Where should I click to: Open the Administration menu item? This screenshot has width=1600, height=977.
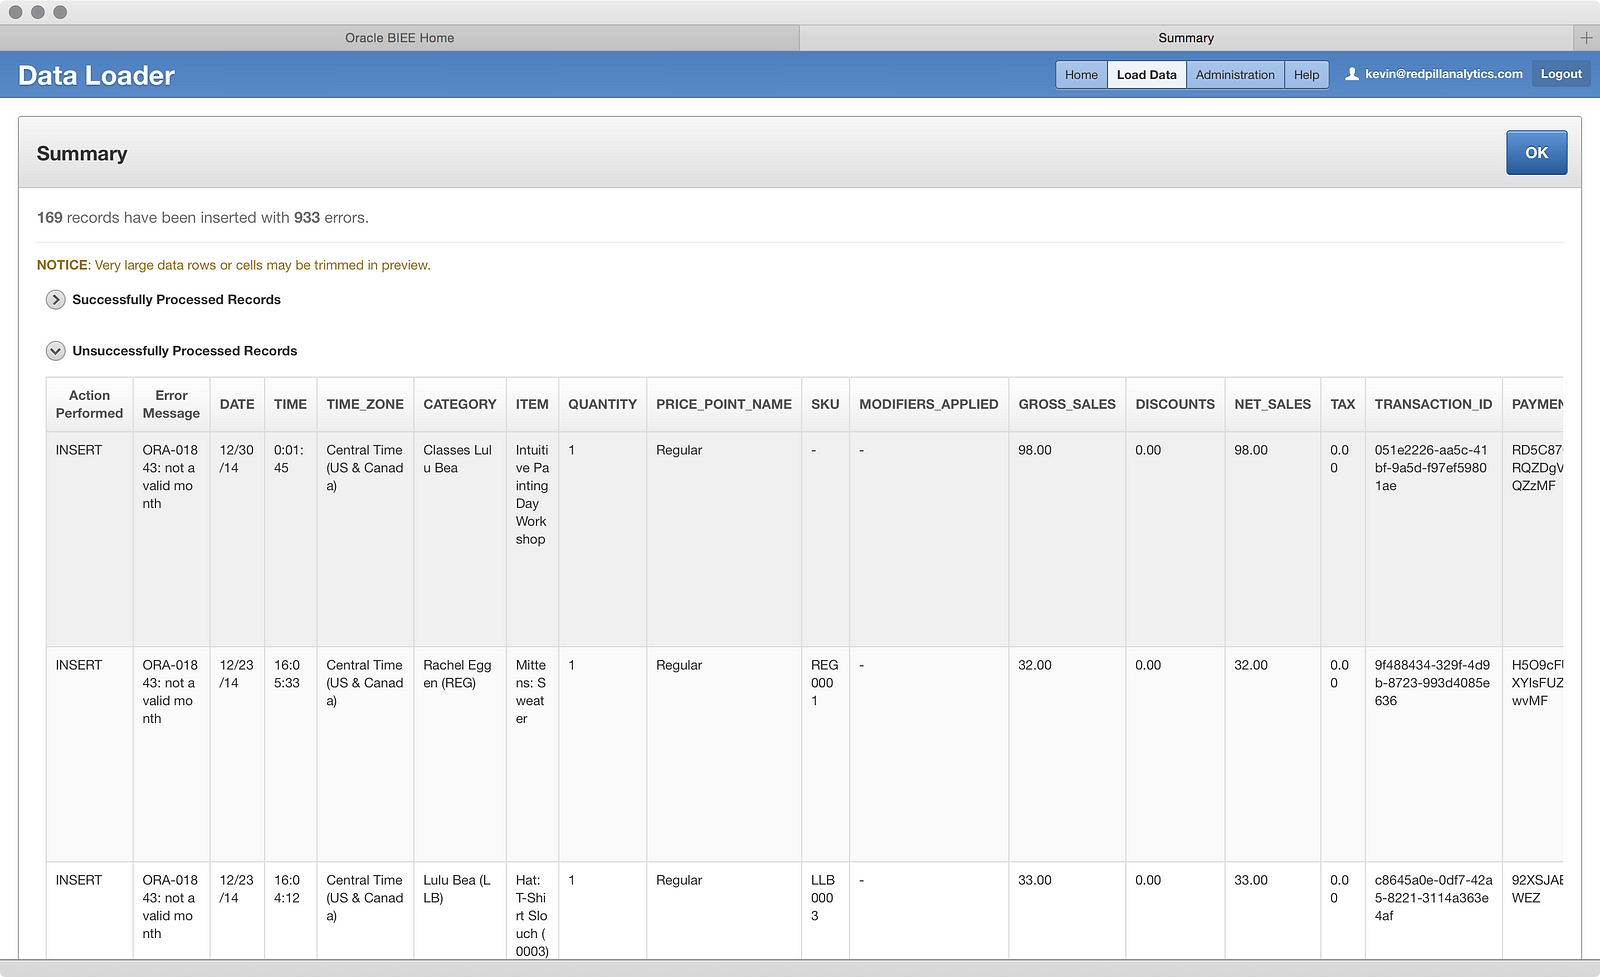pos(1235,75)
